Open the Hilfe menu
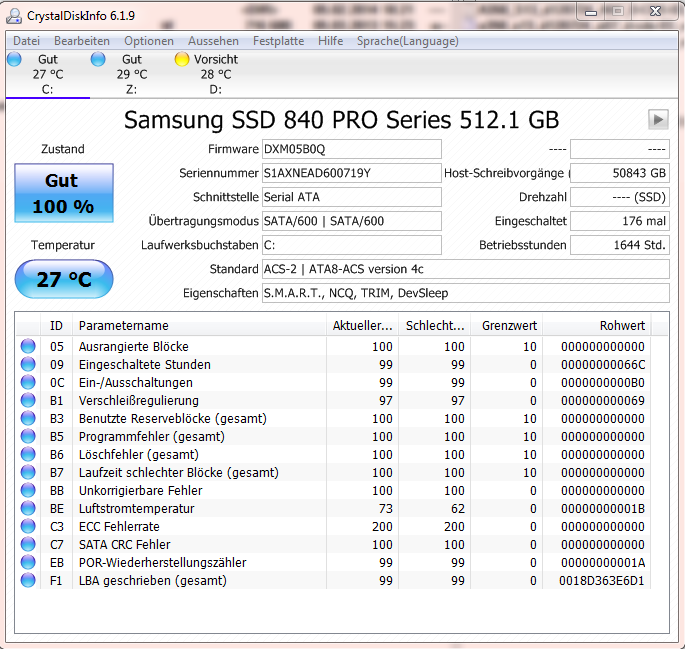This screenshot has height=649, width=685. click(330, 41)
